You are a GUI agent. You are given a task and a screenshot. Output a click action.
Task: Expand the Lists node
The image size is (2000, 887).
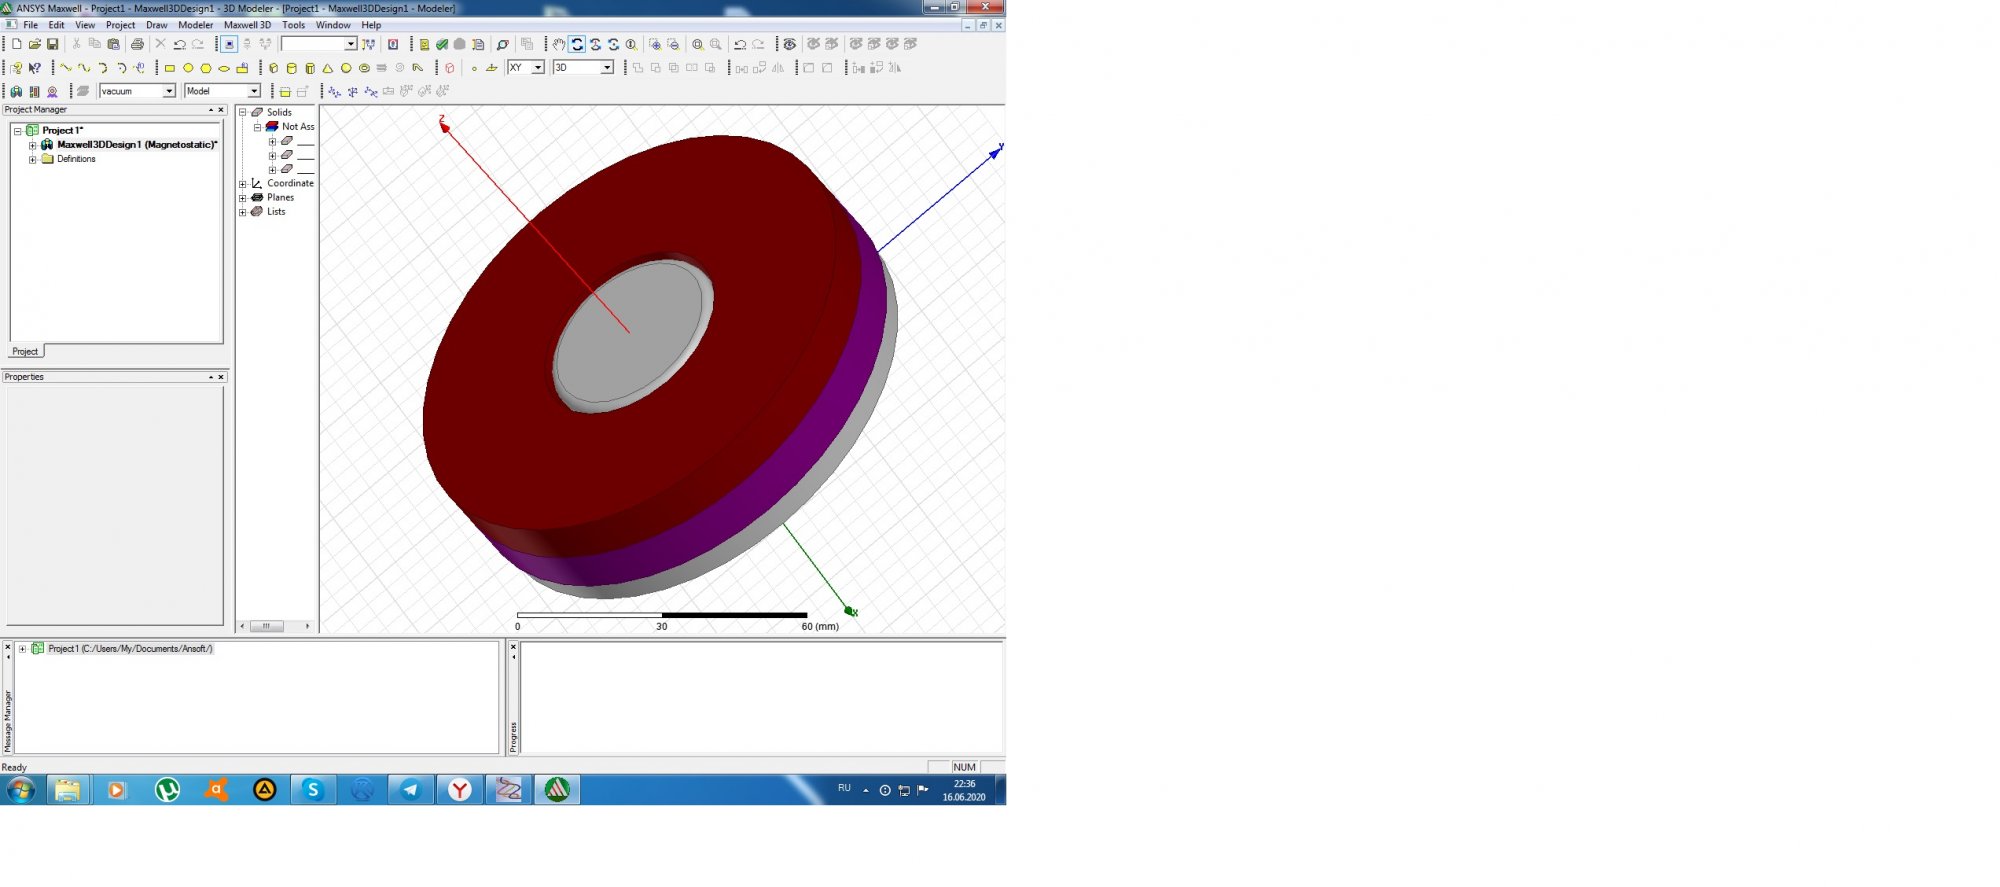(243, 212)
